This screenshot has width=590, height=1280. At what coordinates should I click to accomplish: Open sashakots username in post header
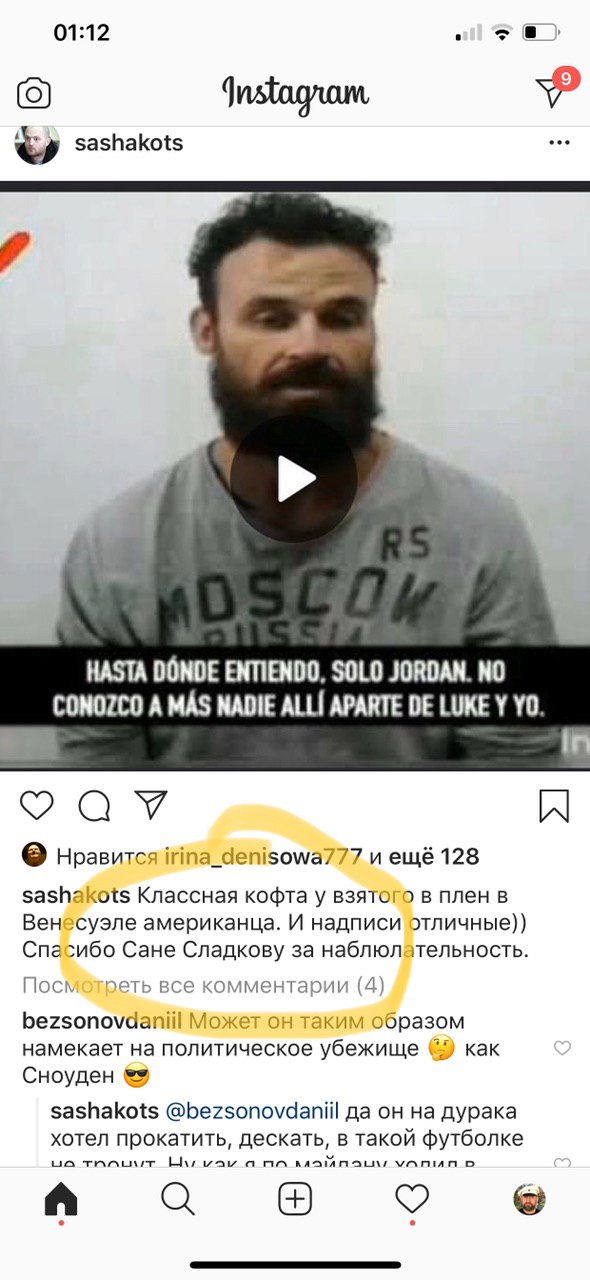[x=129, y=143]
